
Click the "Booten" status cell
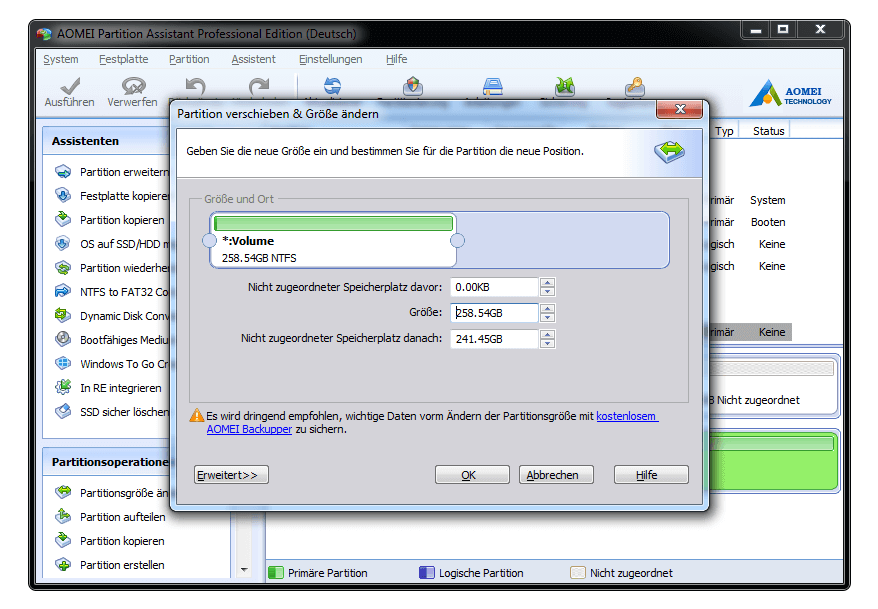[768, 222]
